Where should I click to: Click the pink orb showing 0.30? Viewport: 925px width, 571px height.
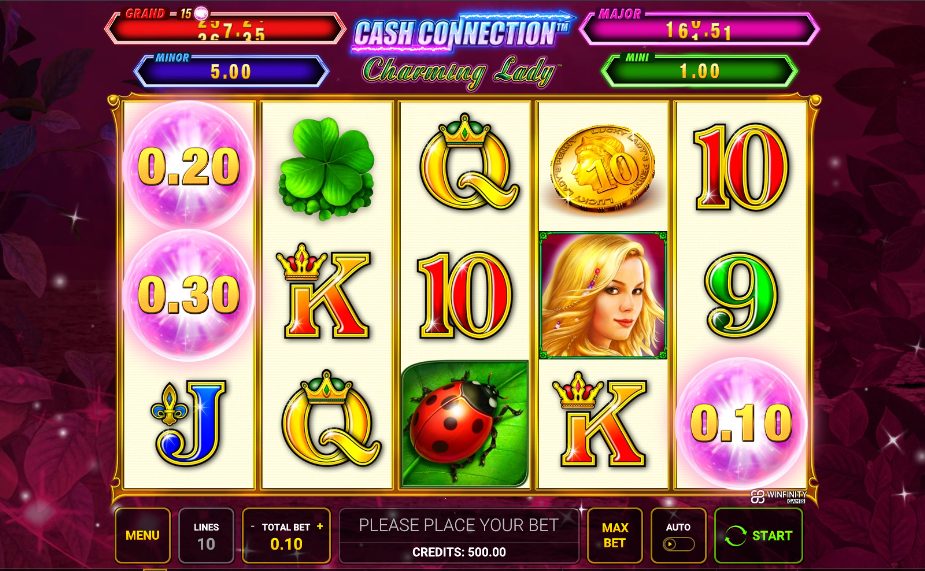[189, 294]
